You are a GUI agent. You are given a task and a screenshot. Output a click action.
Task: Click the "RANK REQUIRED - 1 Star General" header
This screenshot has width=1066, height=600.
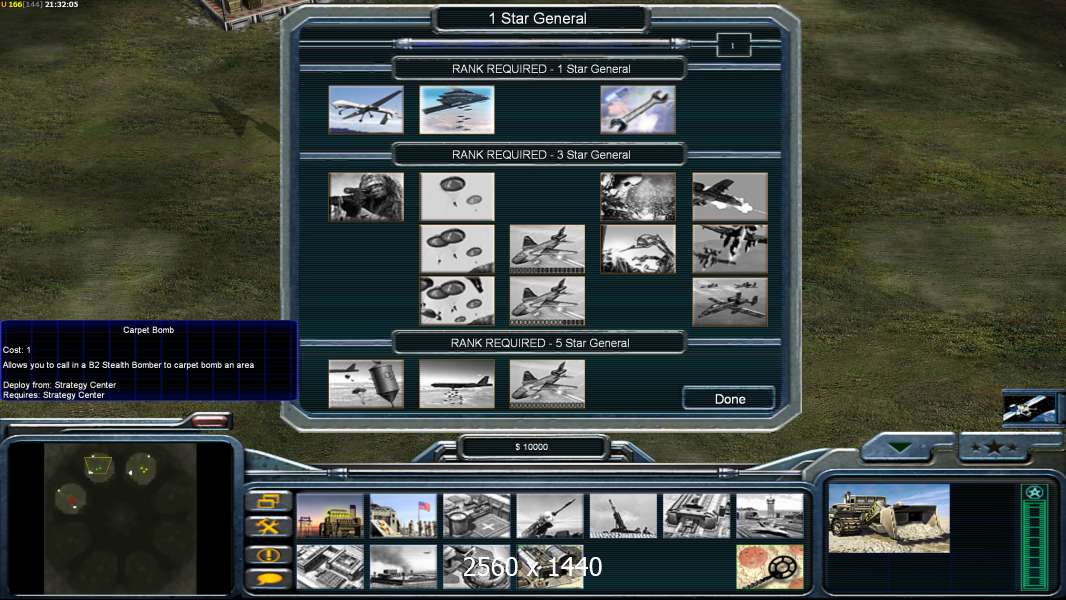[540, 69]
